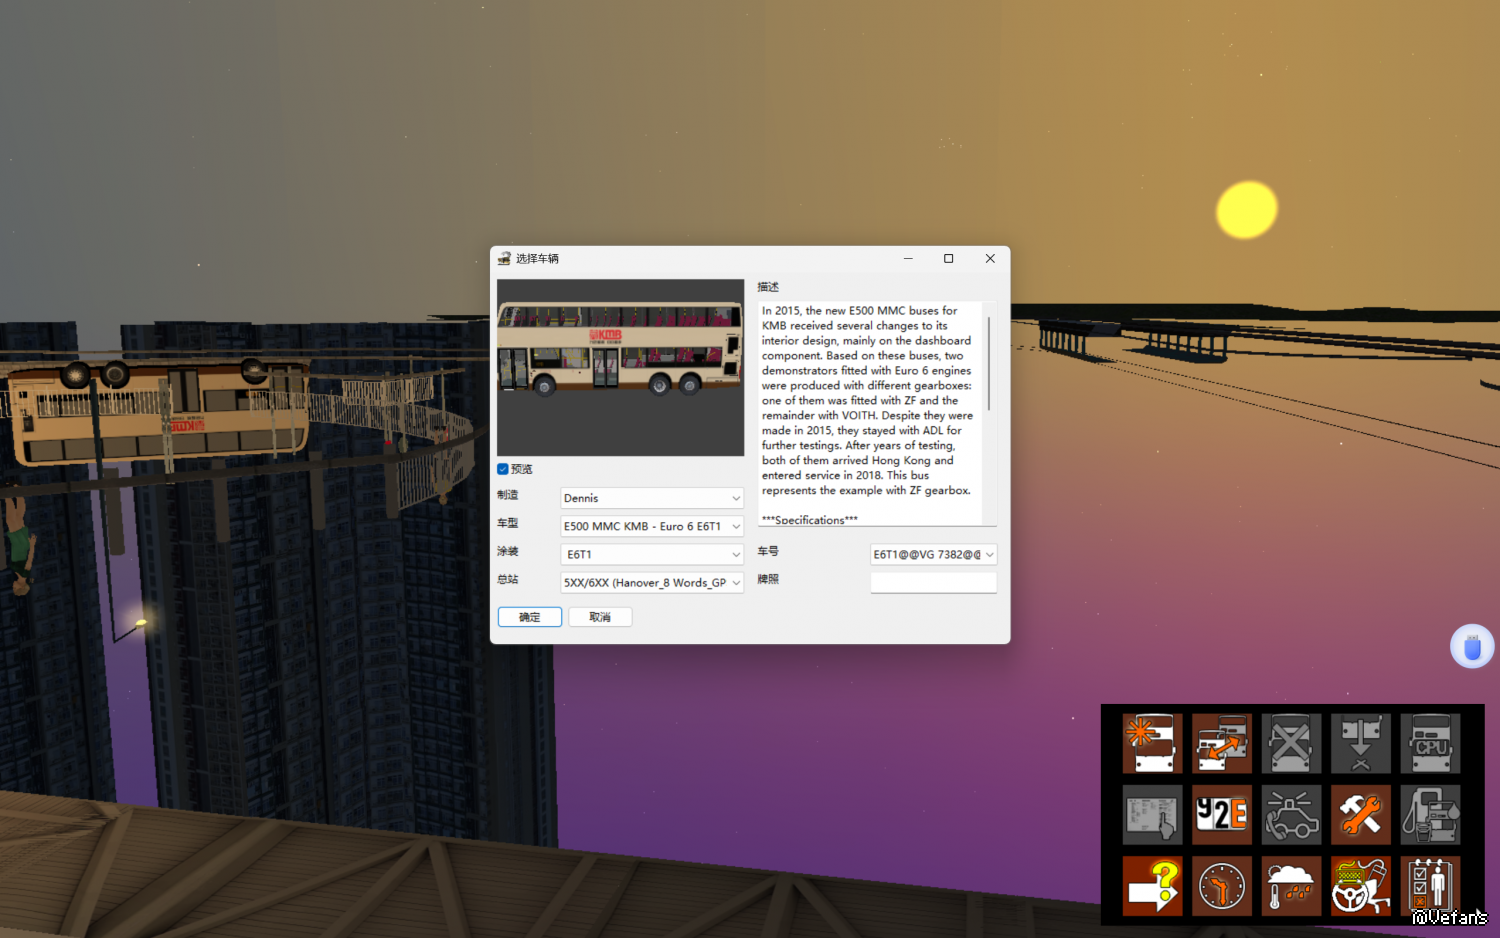The width and height of the screenshot is (1500, 938).
Task: Expand the 制造 dropdown showing Dennis
Action: coord(651,498)
